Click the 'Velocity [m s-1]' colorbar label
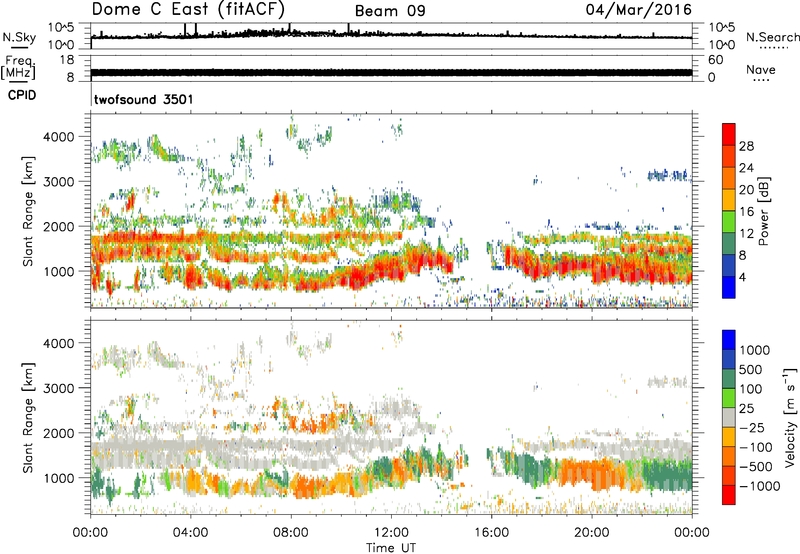The image size is (800, 554). click(x=790, y=417)
